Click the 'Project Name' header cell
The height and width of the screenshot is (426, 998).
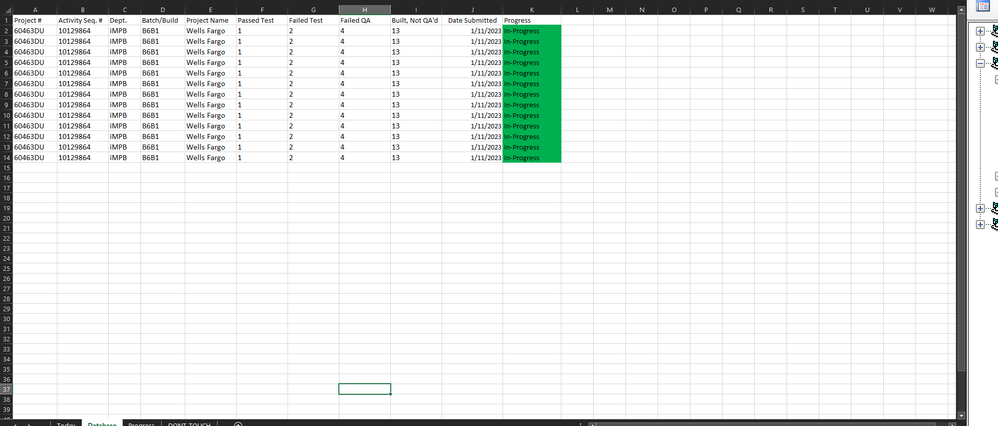coord(211,20)
